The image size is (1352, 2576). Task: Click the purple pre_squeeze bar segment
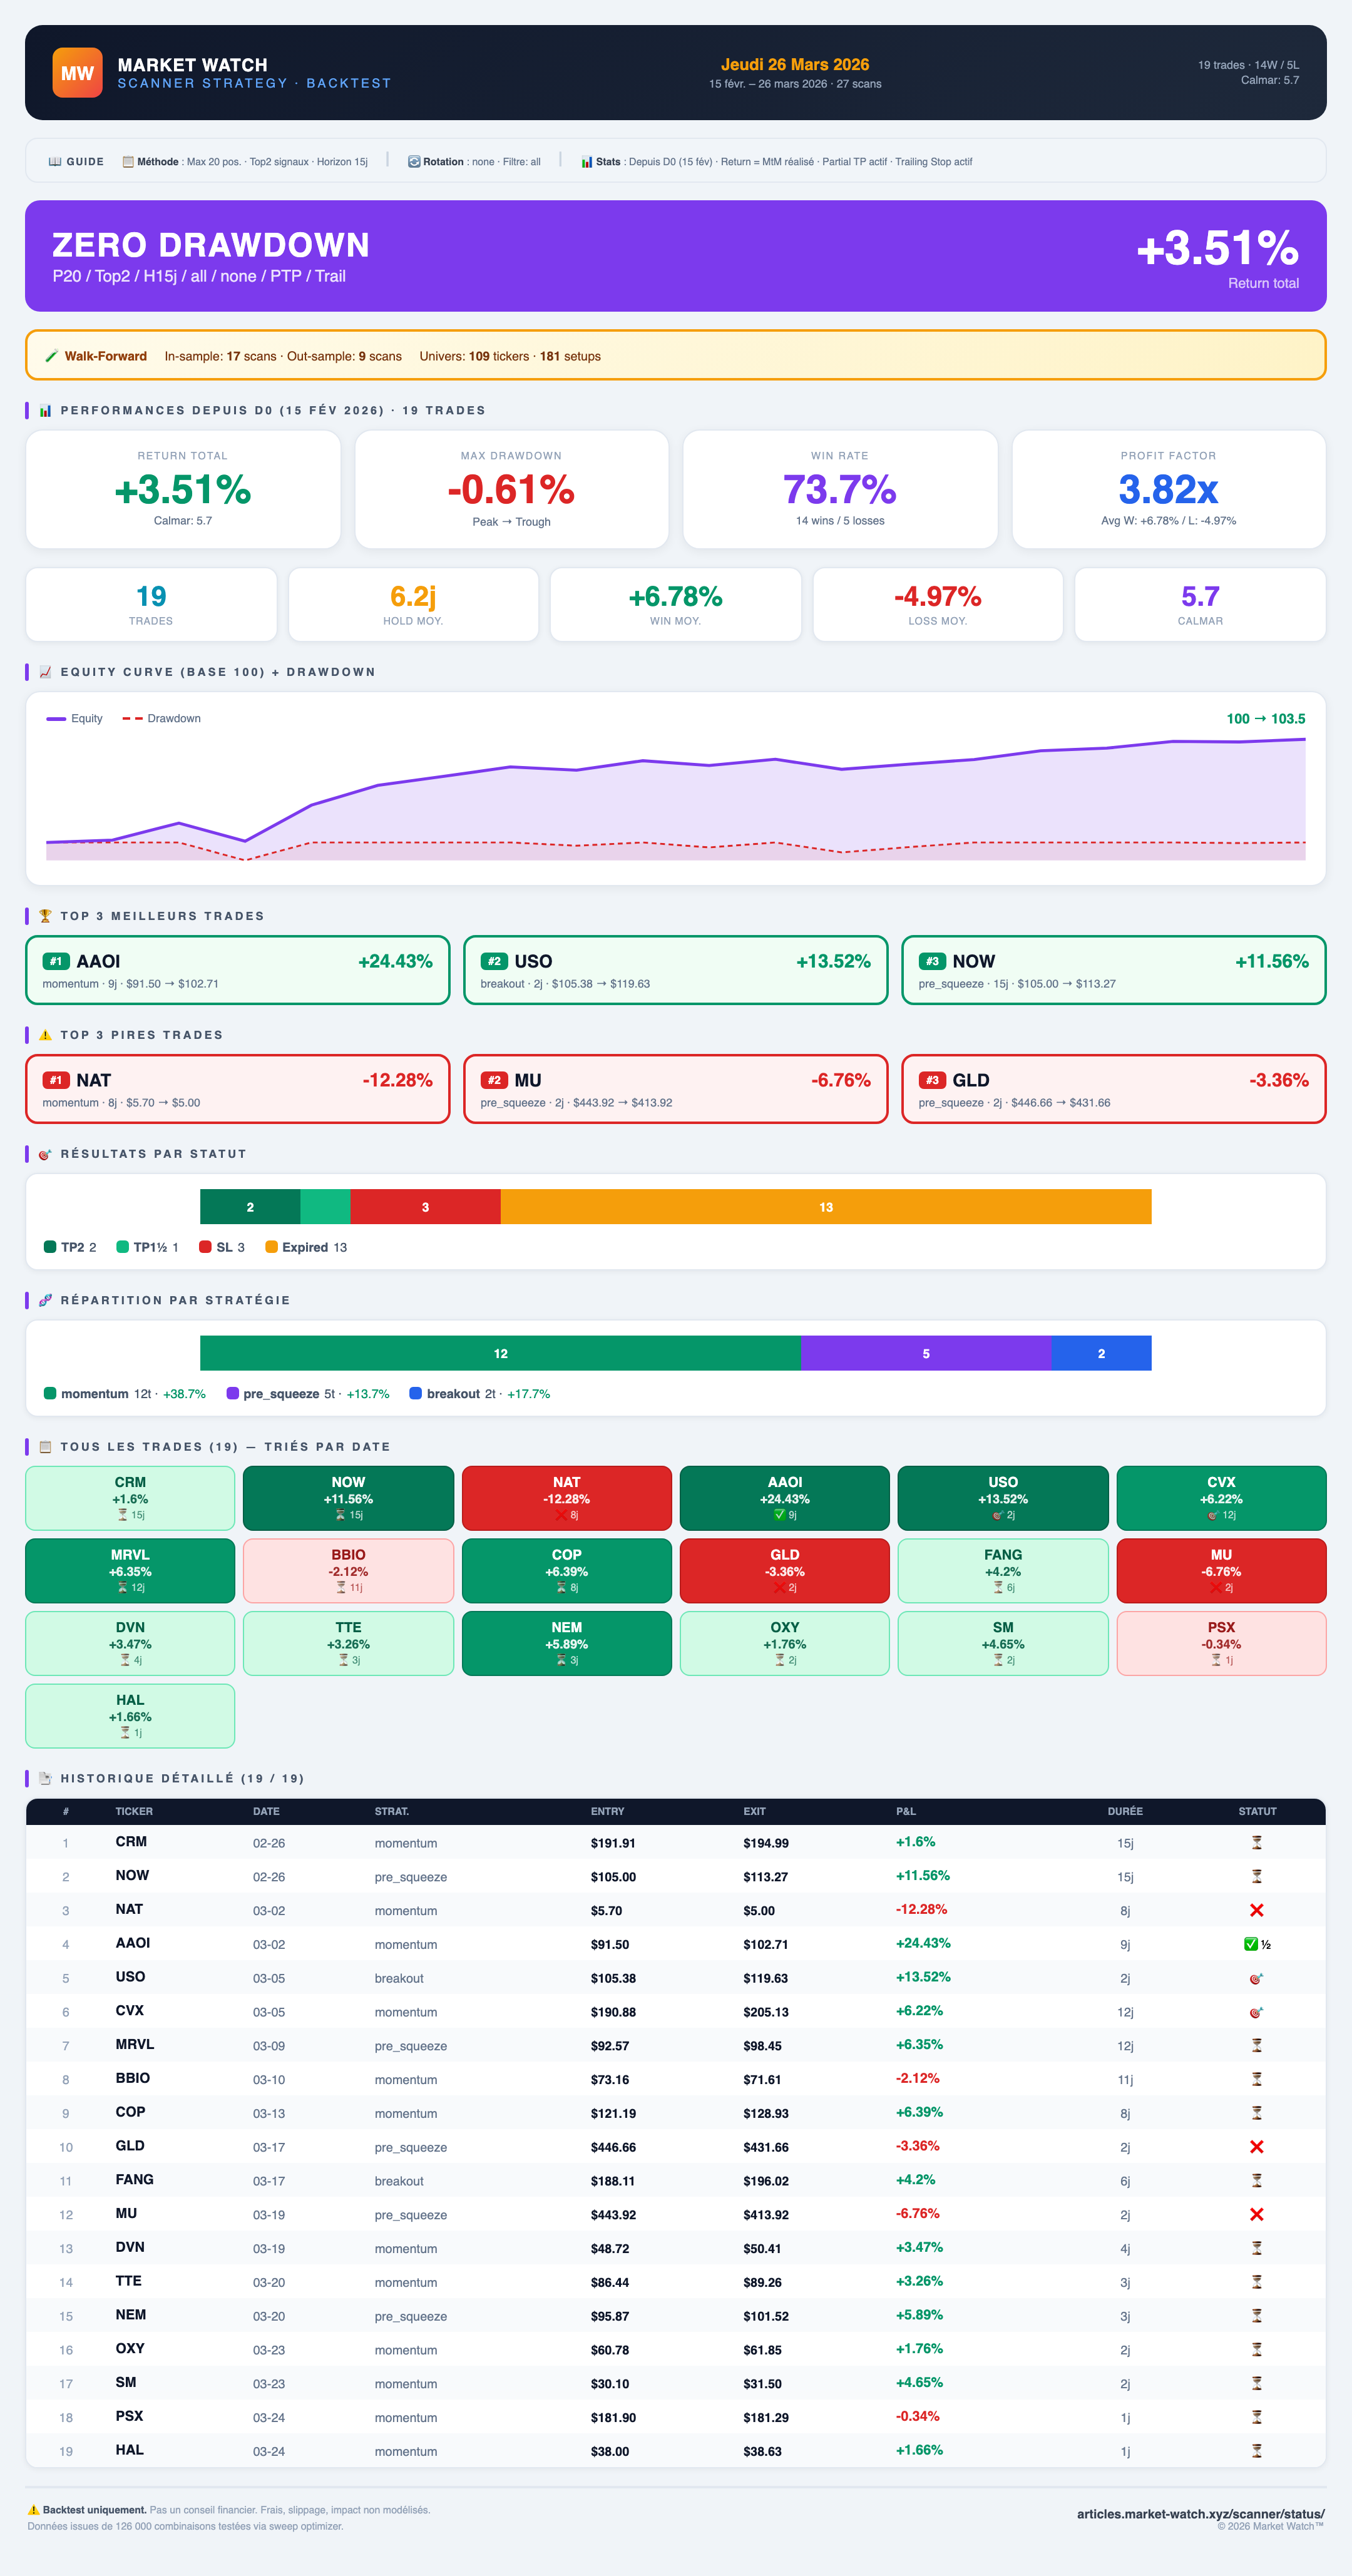pyautogui.click(x=925, y=1353)
